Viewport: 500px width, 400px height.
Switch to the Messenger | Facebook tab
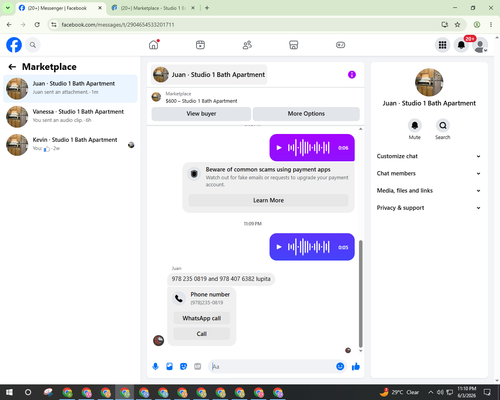coord(61,8)
